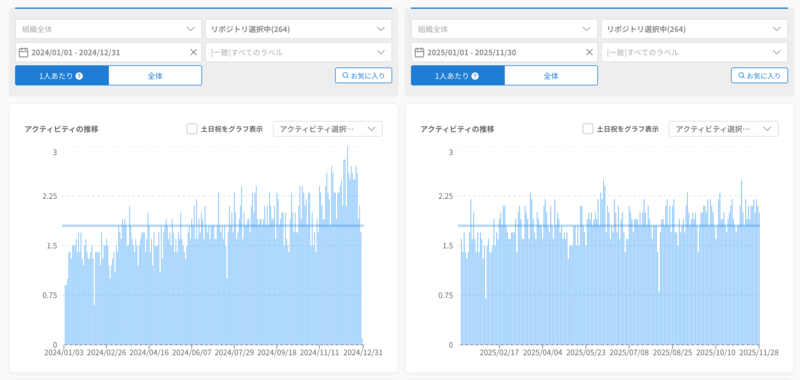Click calendar icon of the 2024 date field
The height and width of the screenshot is (380, 800).
[23, 52]
